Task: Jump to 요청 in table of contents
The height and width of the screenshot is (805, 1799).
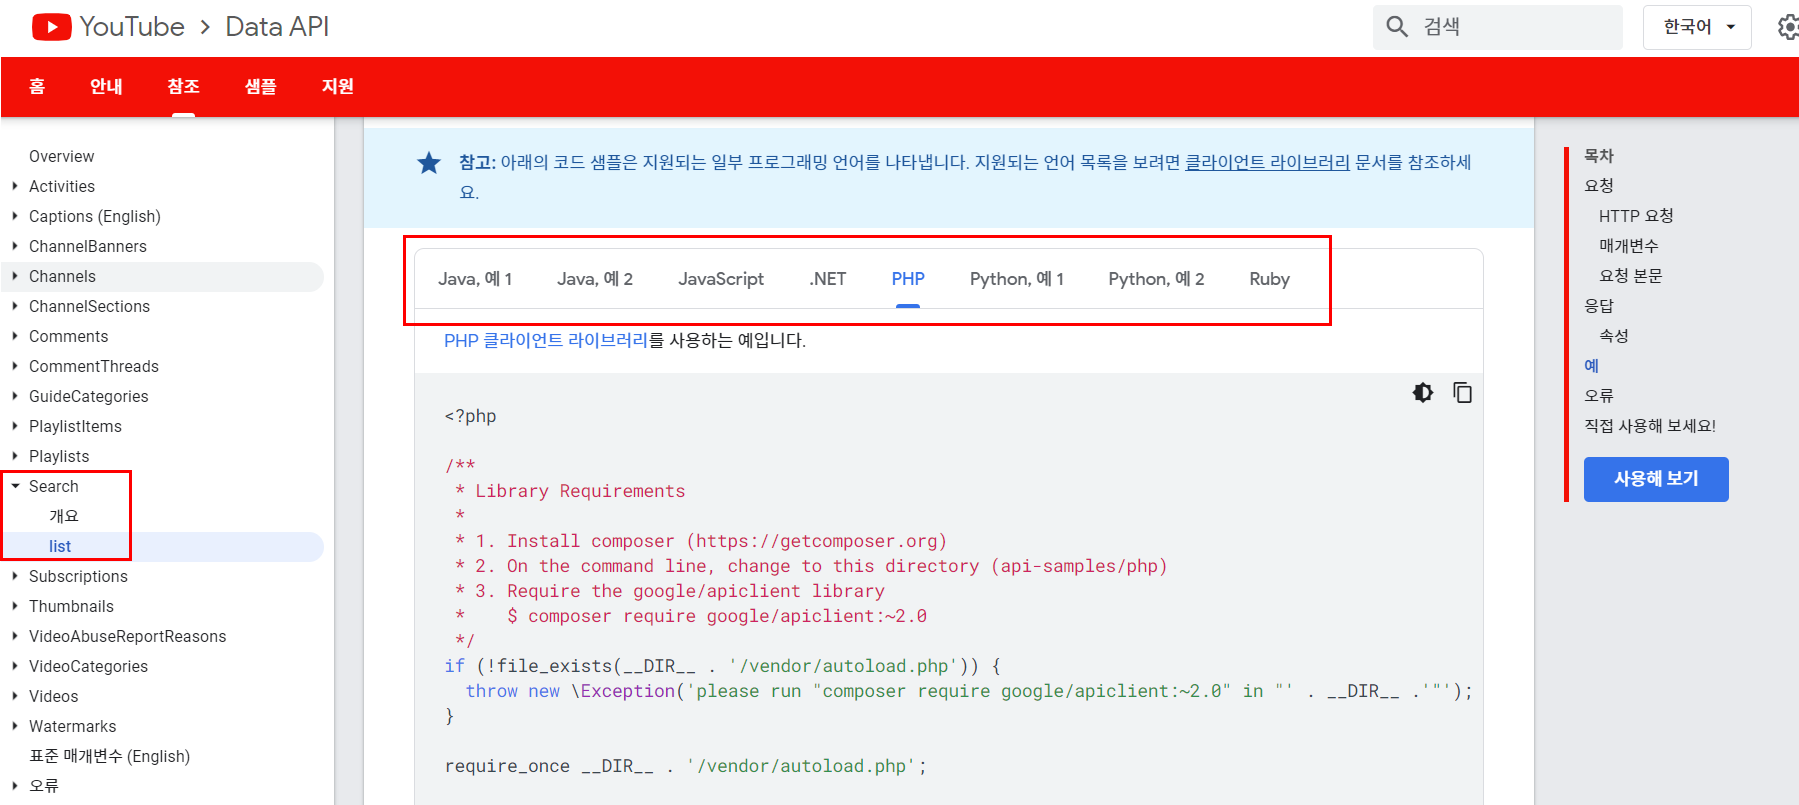Action: coord(1599,186)
